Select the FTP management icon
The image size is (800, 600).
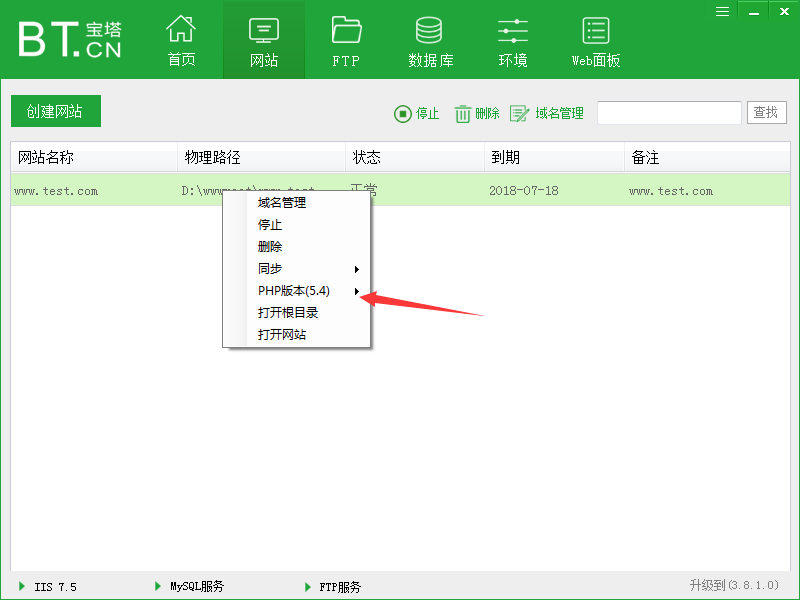pyautogui.click(x=345, y=38)
